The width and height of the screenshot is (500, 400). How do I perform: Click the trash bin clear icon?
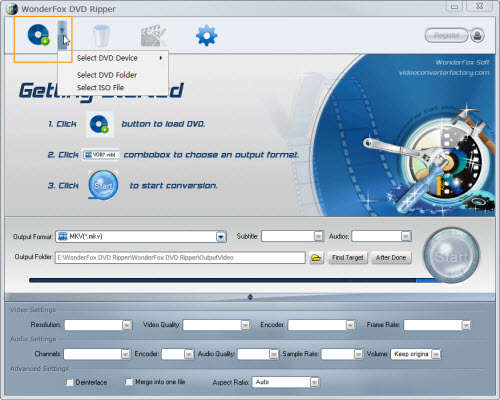(101, 36)
